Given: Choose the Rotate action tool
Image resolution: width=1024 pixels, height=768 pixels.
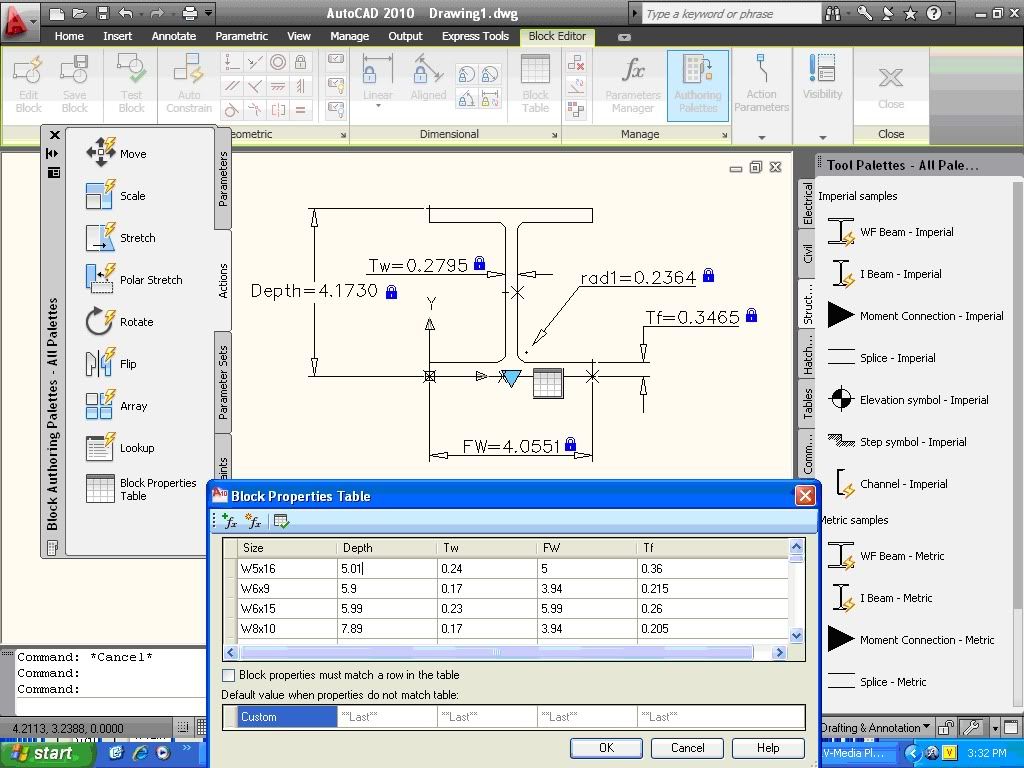Looking at the screenshot, I should 100,321.
